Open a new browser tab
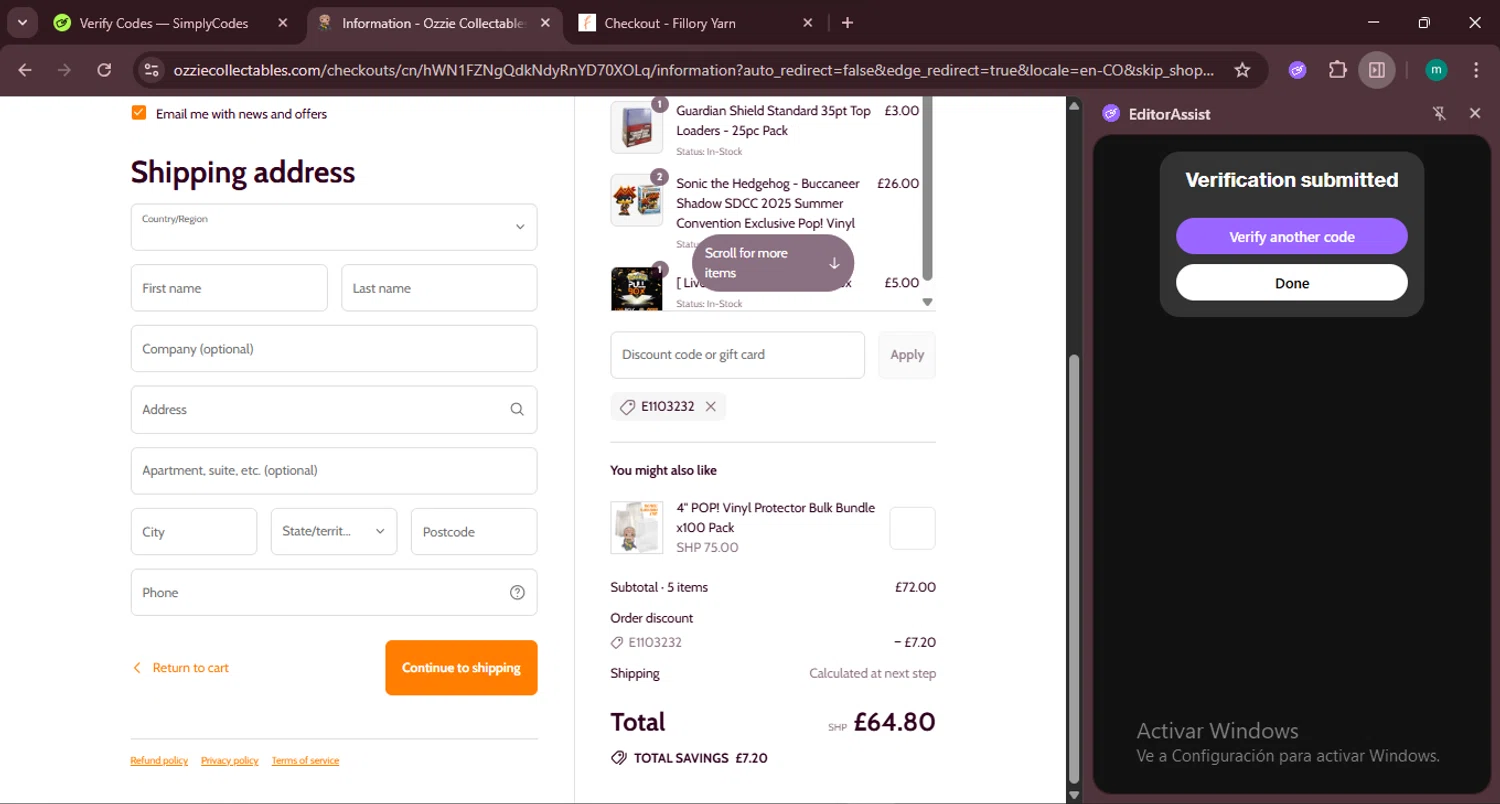 (x=847, y=23)
